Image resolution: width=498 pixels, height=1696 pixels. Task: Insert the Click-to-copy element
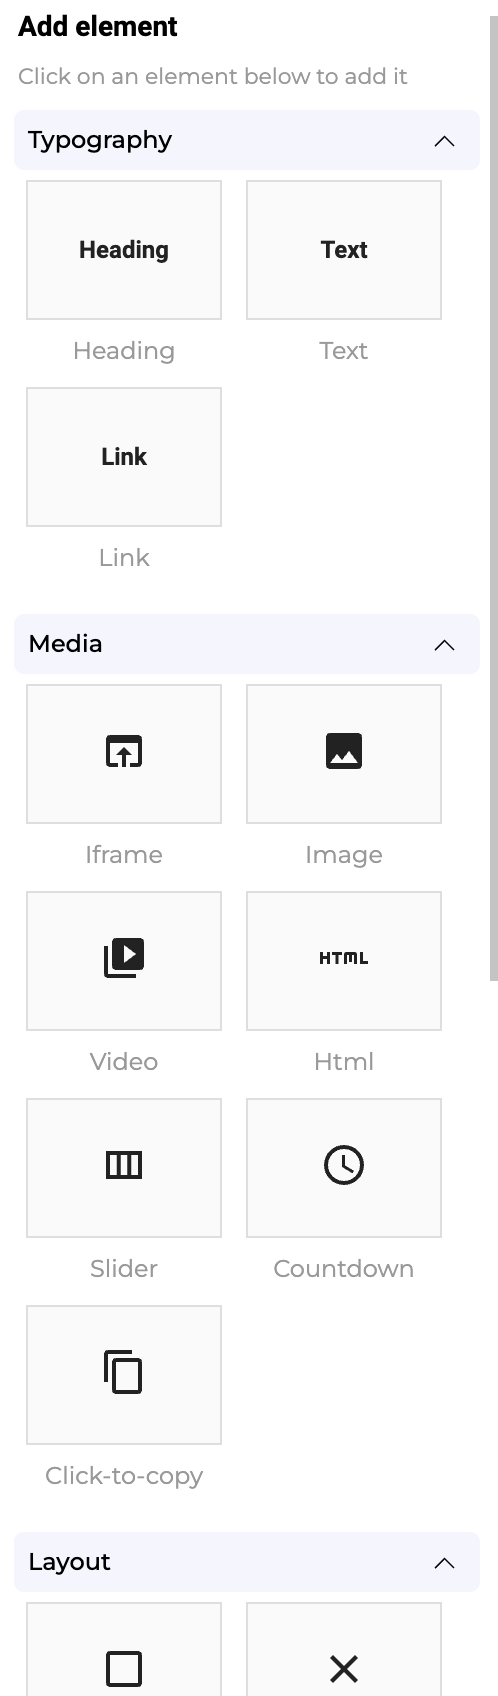[x=124, y=1375]
